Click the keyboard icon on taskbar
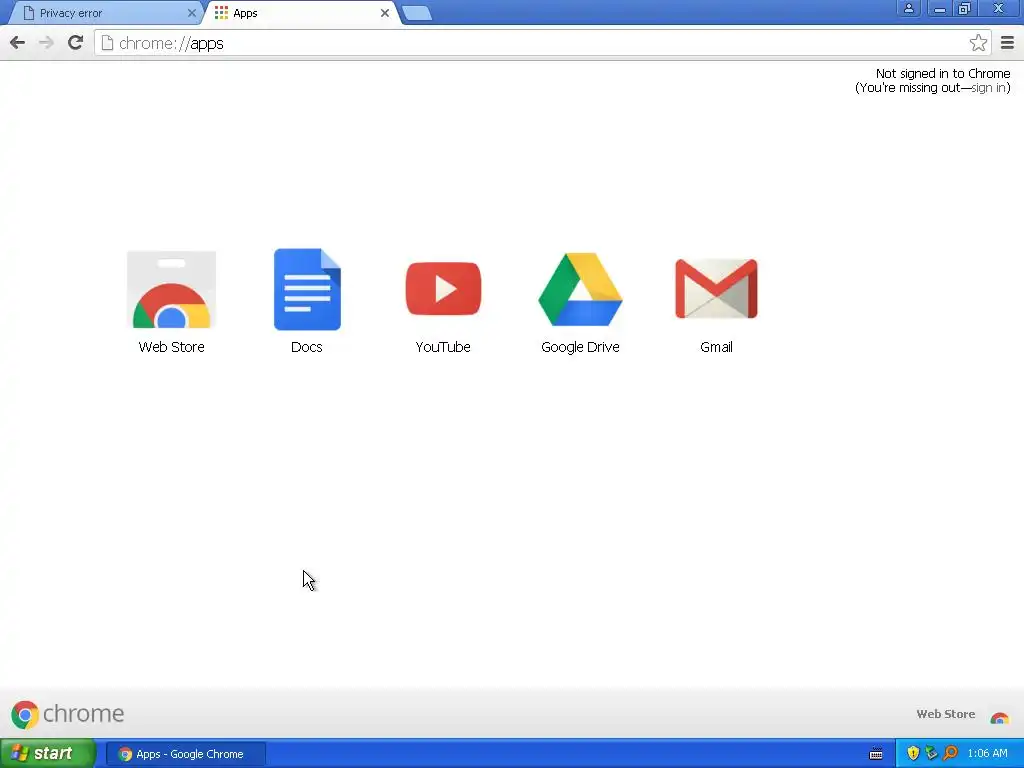The image size is (1024, 768). [876, 754]
